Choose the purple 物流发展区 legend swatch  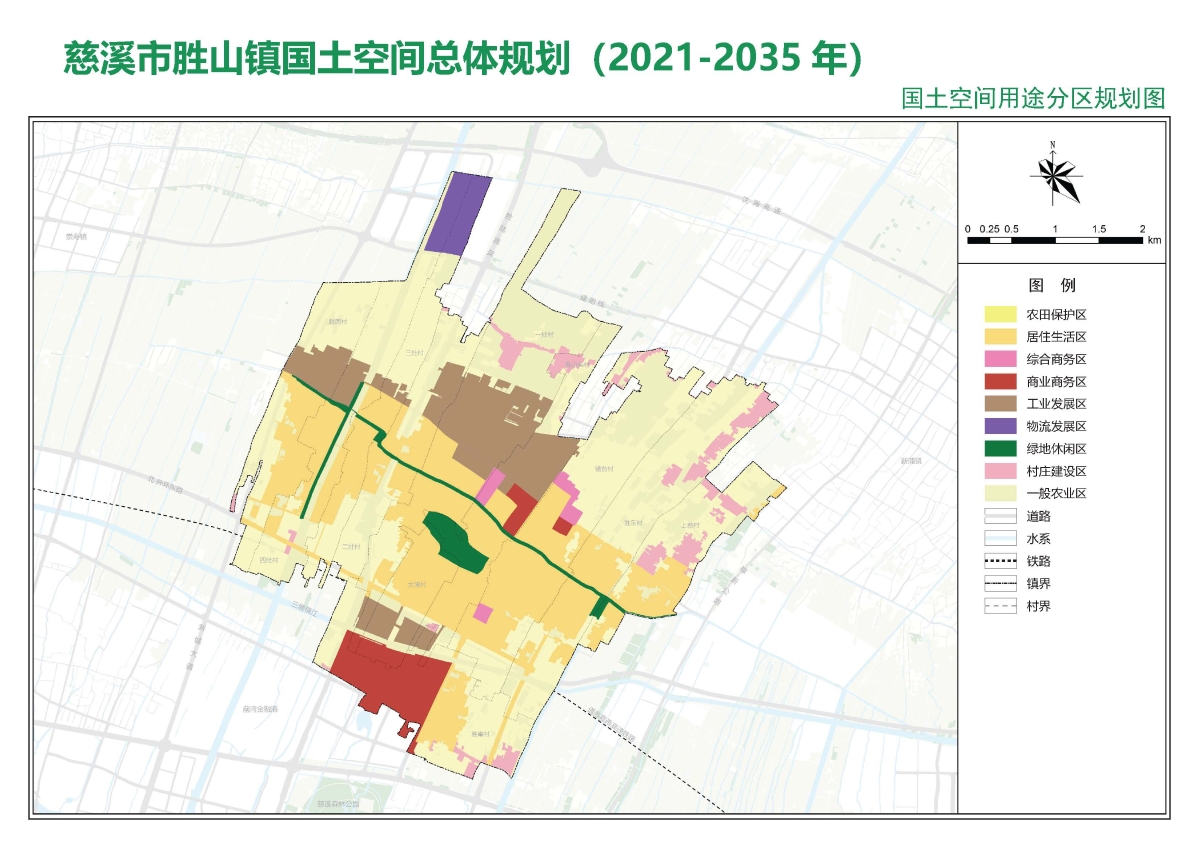tap(1000, 426)
